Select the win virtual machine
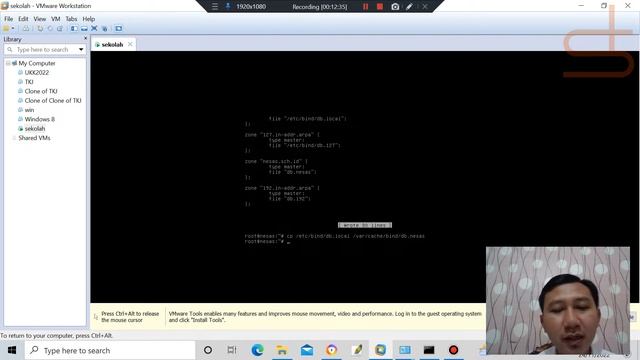 click(29, 110)
